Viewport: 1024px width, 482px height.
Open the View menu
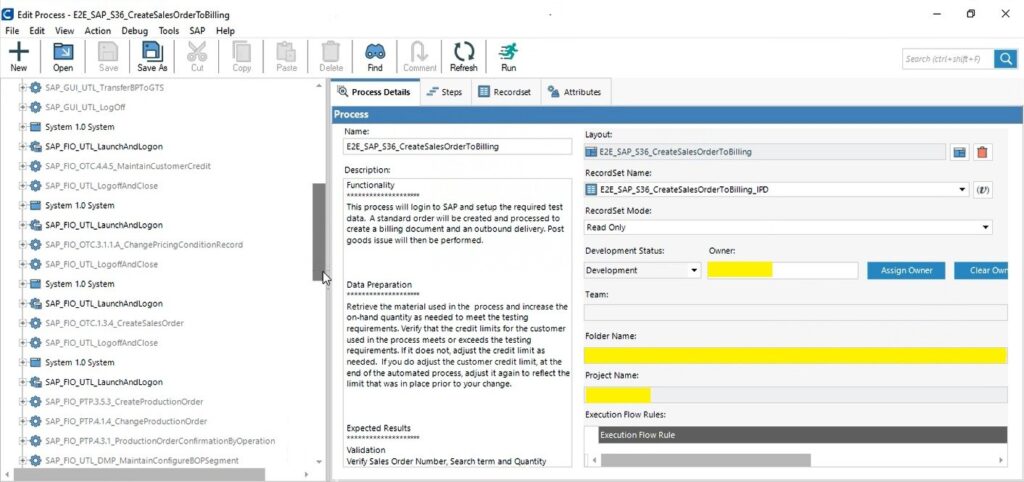point(65,31)
